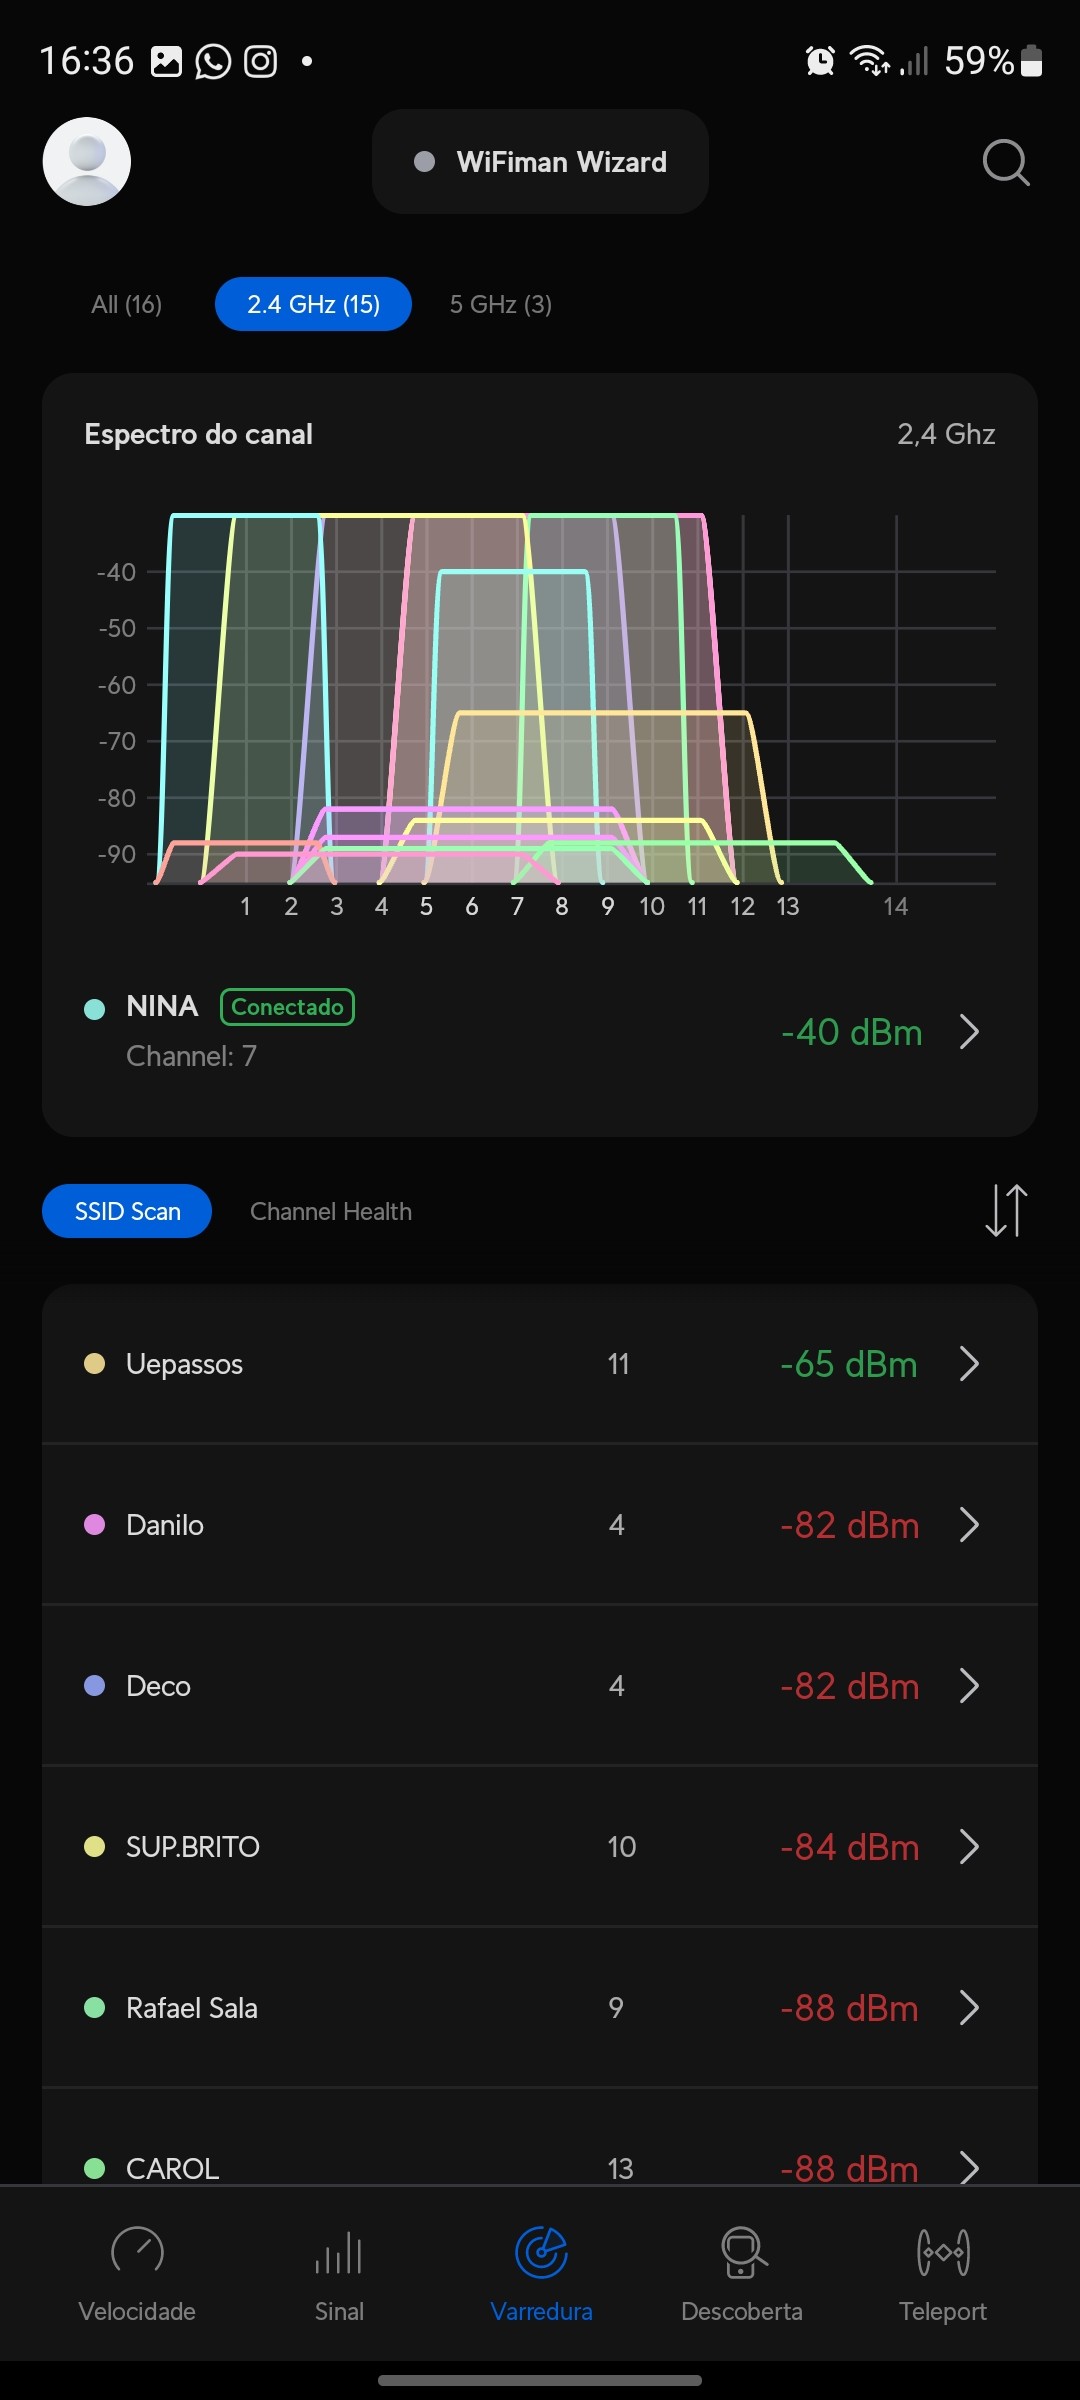Image resolution: width=1080 pixels, height=2400 pixels.
Task: Expand Uepassos network details chevron
Action: [x=969, y=1363]
